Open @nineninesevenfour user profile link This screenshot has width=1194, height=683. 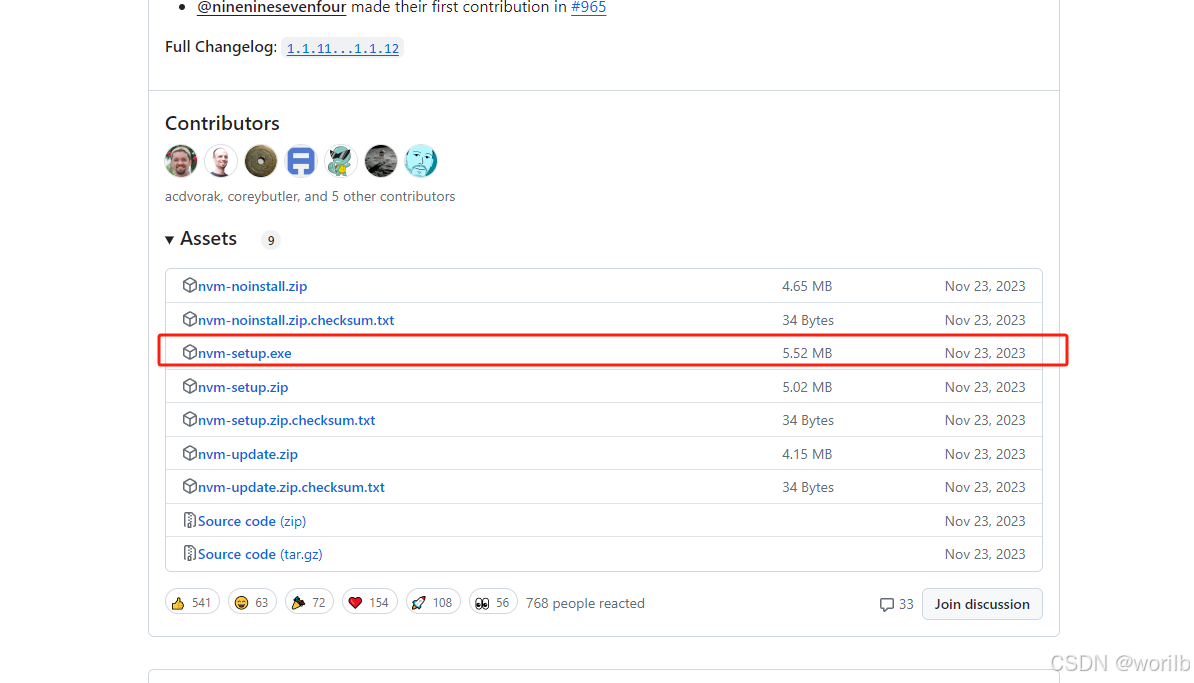pos(272,8)
